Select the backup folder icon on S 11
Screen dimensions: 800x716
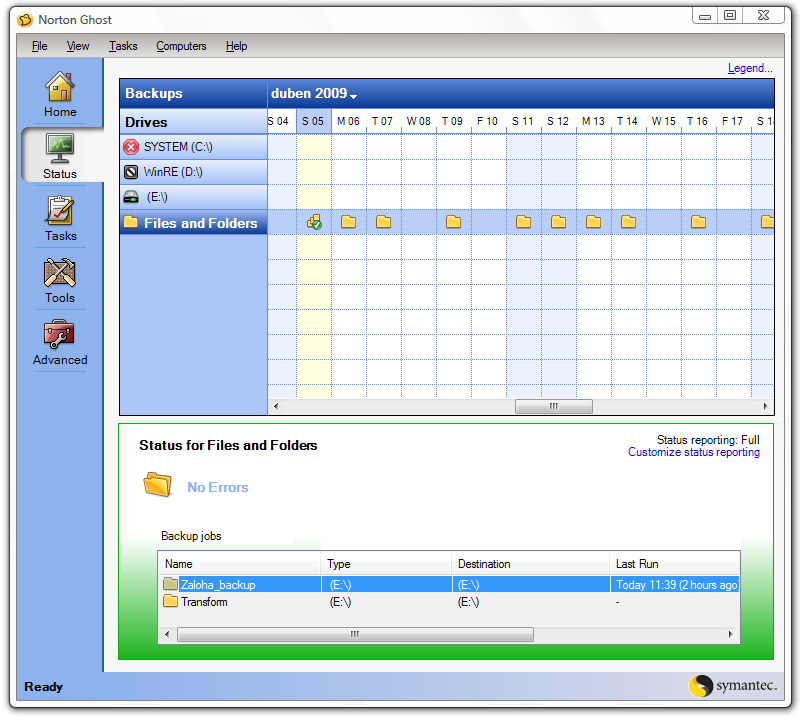[523, 222]
